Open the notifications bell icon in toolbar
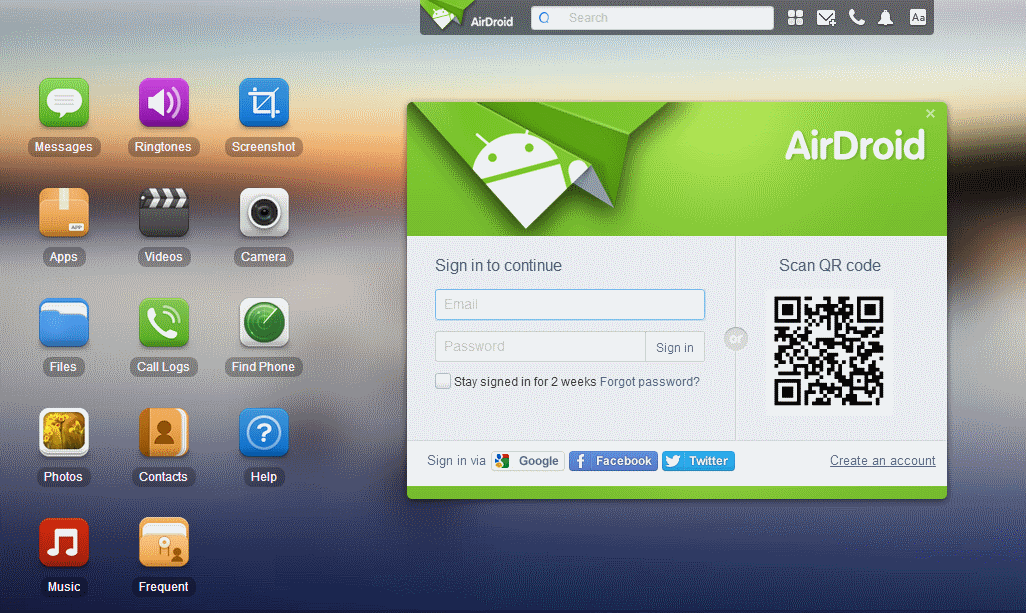The width and height of the screenshot is (1026, 613). (885, 18)
